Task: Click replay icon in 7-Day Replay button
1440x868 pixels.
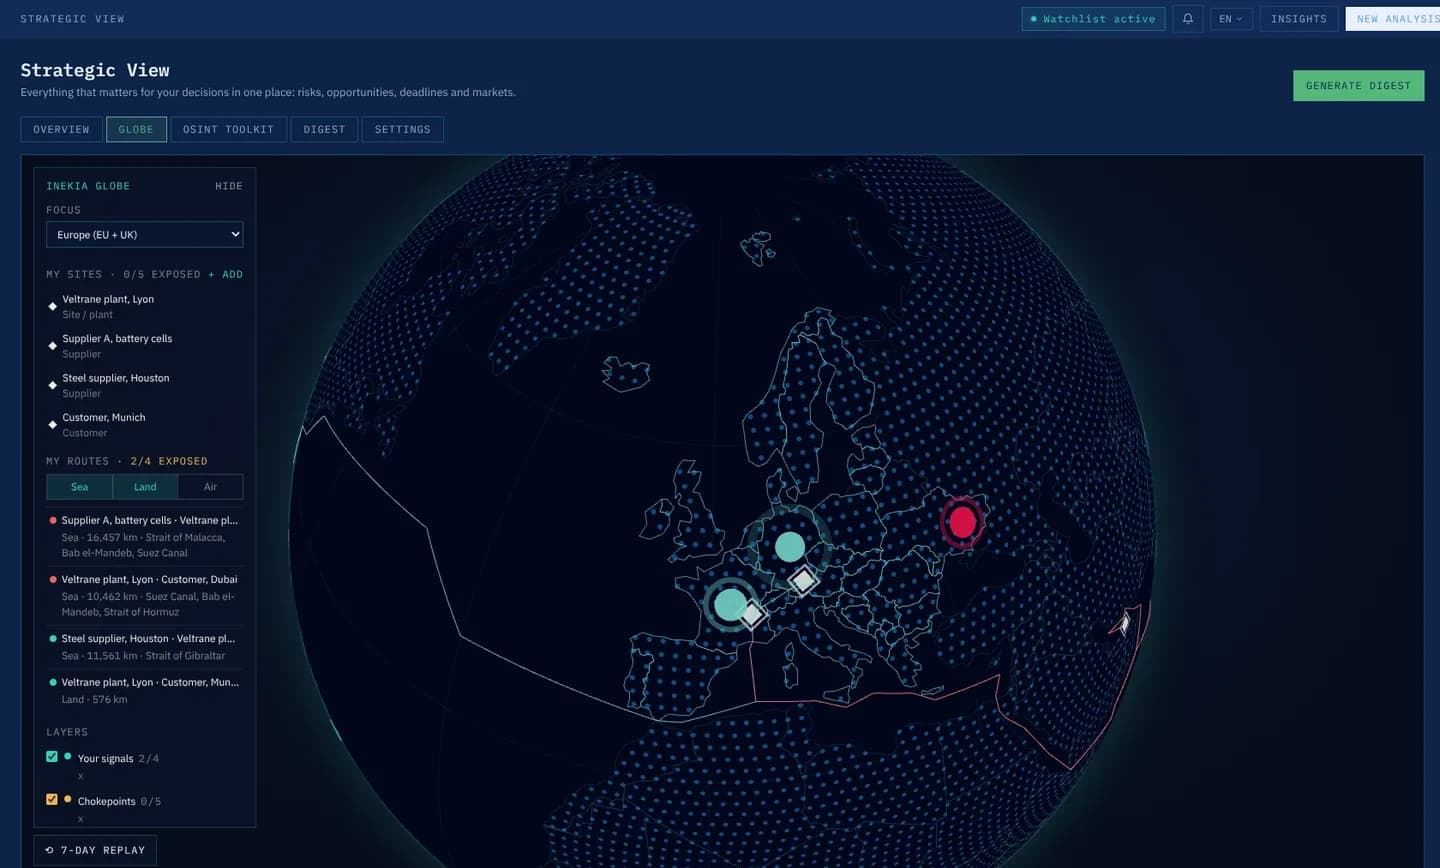Action: tap(49, 850)
